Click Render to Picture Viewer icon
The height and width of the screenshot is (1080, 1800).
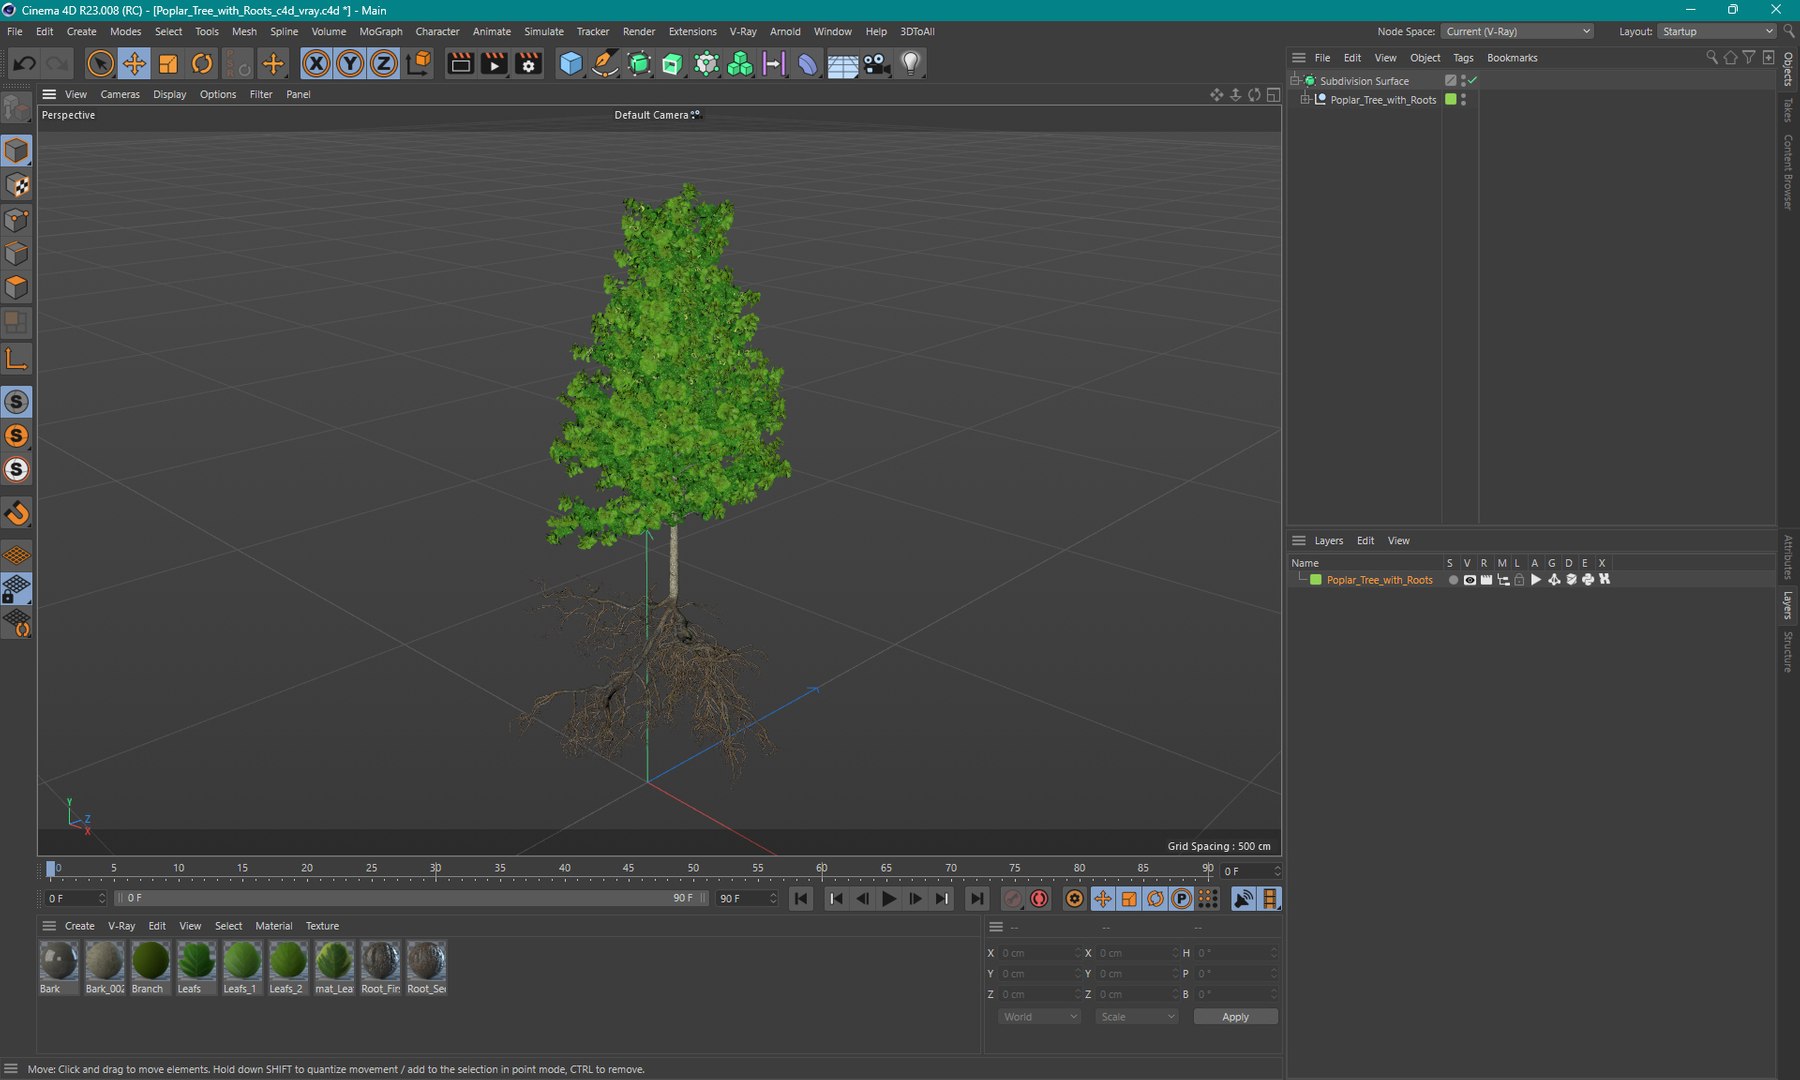494,64
